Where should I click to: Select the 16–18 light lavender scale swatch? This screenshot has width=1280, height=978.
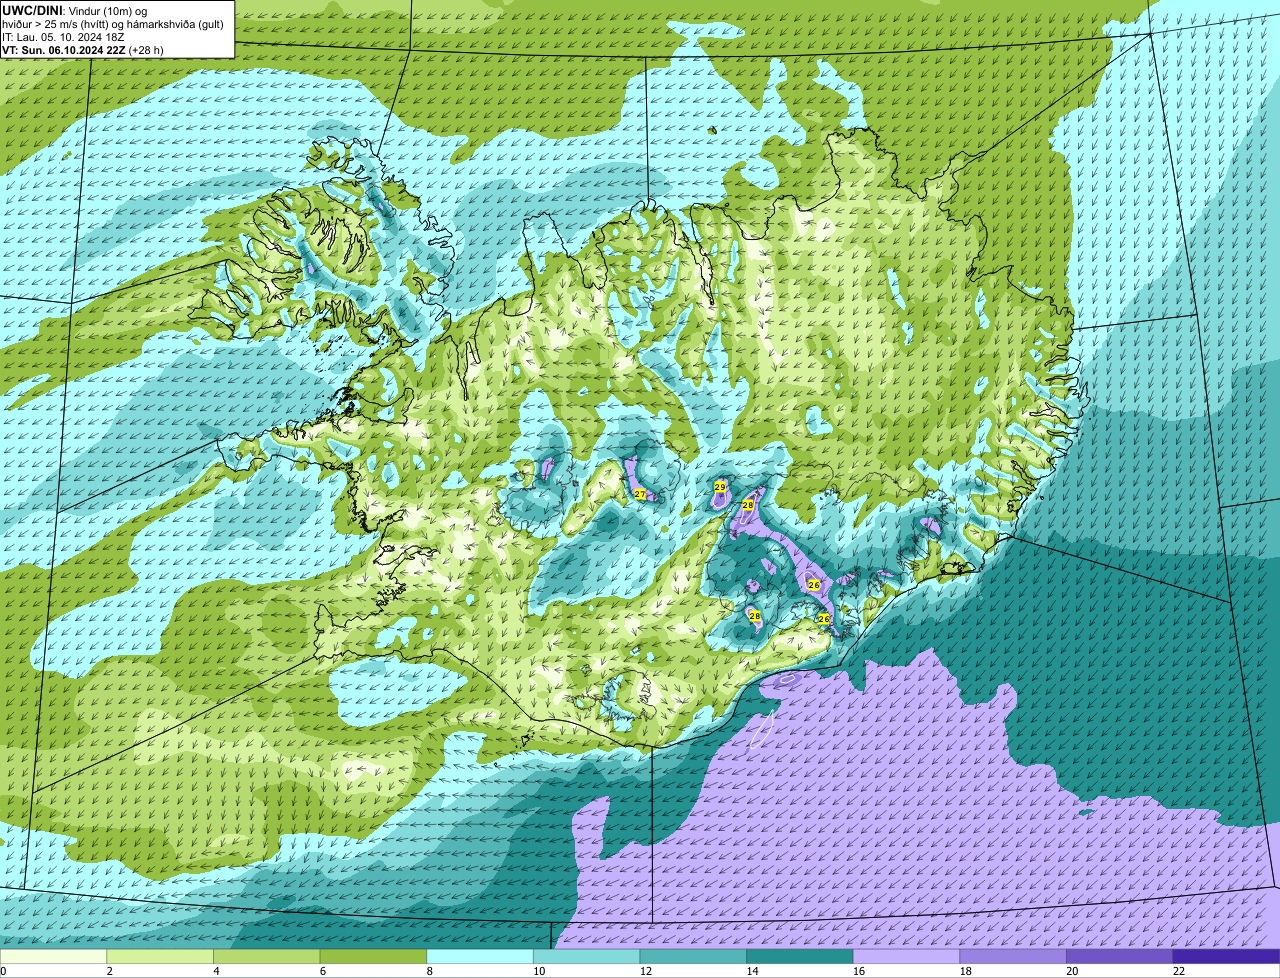(907, 956)
